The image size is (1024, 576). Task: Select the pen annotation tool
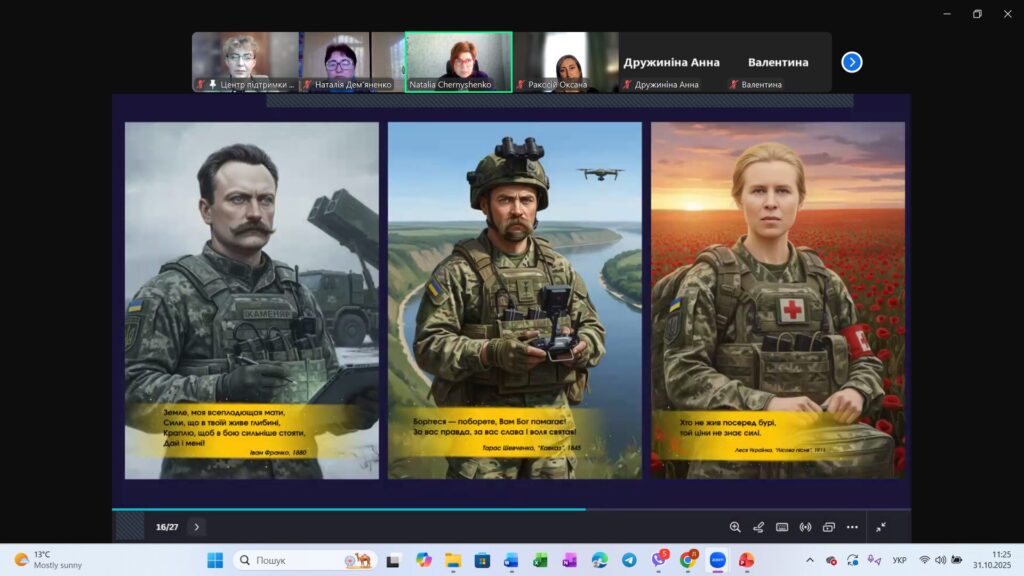[758, 527]
